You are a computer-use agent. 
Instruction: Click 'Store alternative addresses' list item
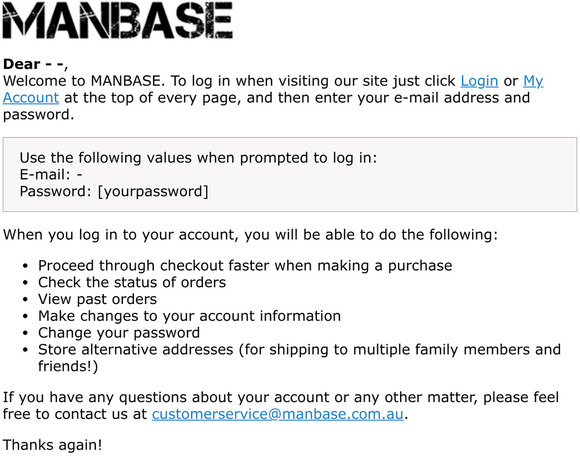pos(299,358)
